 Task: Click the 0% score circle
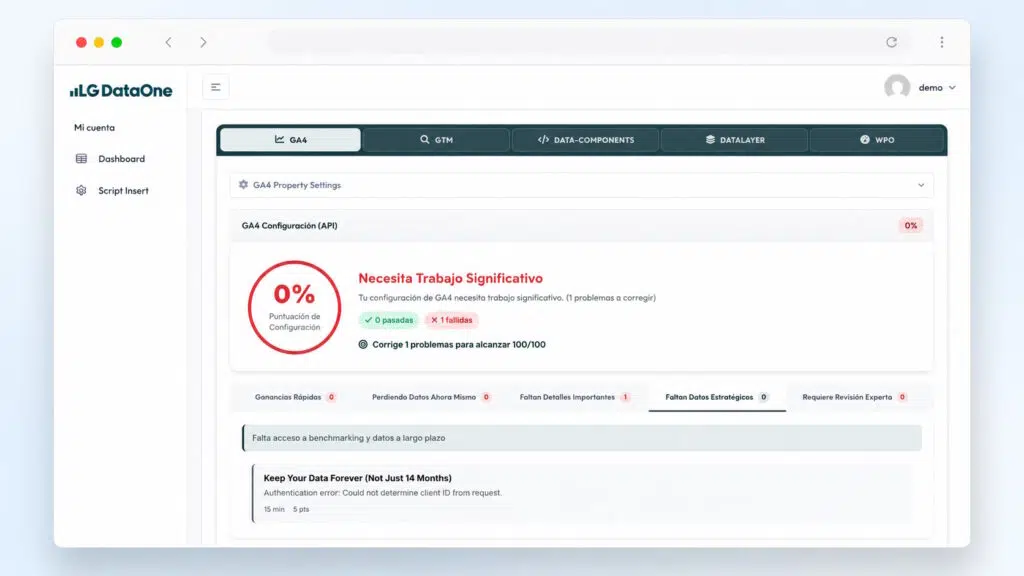pos(294,307)
